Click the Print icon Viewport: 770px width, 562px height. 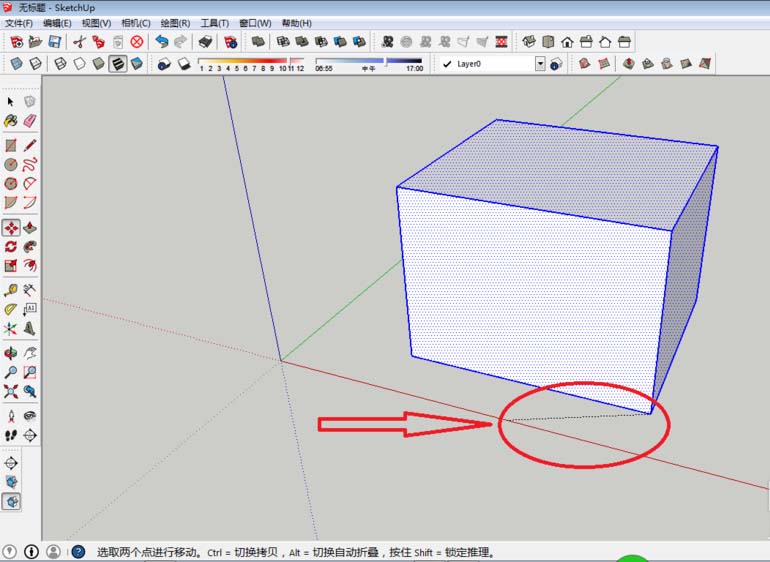[x=205, y=42]
